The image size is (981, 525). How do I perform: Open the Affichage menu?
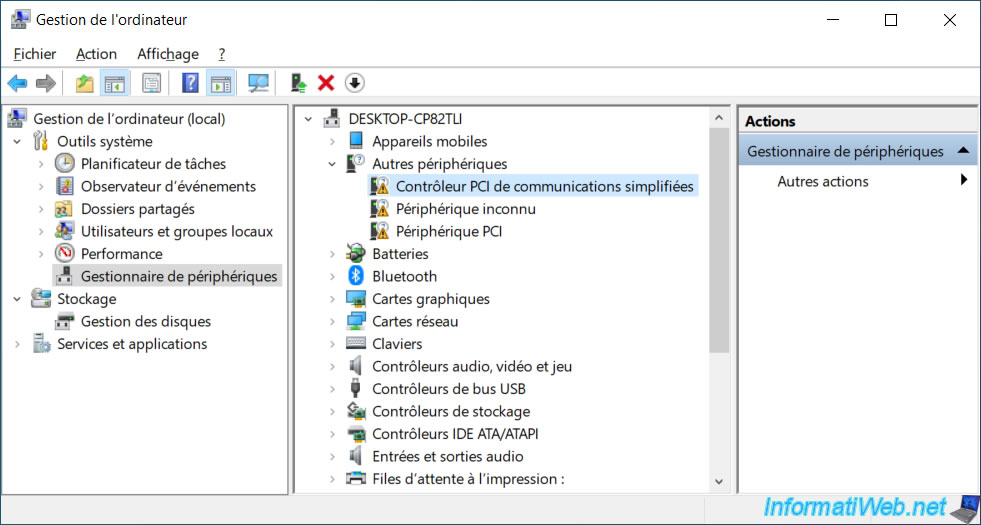coord(167,54)
